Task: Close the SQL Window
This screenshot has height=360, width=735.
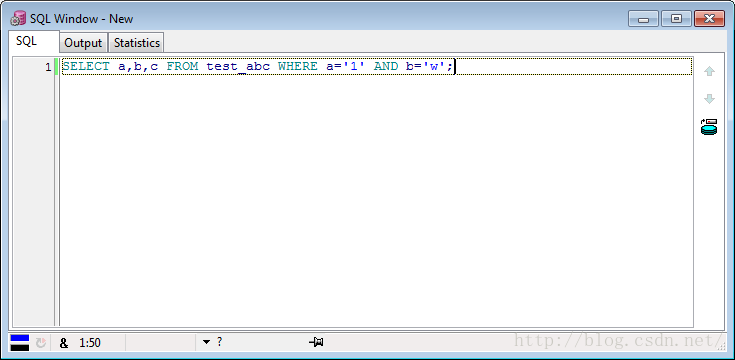Action: [x=709, y=19]
